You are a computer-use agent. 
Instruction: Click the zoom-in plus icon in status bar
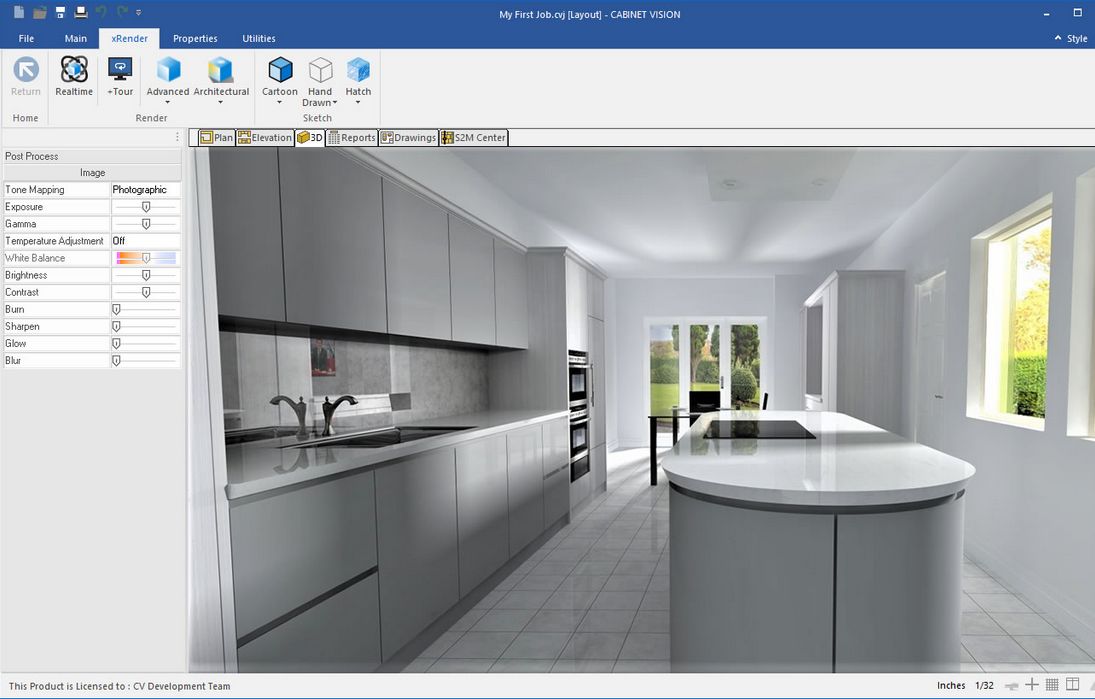coord(1030,685)
